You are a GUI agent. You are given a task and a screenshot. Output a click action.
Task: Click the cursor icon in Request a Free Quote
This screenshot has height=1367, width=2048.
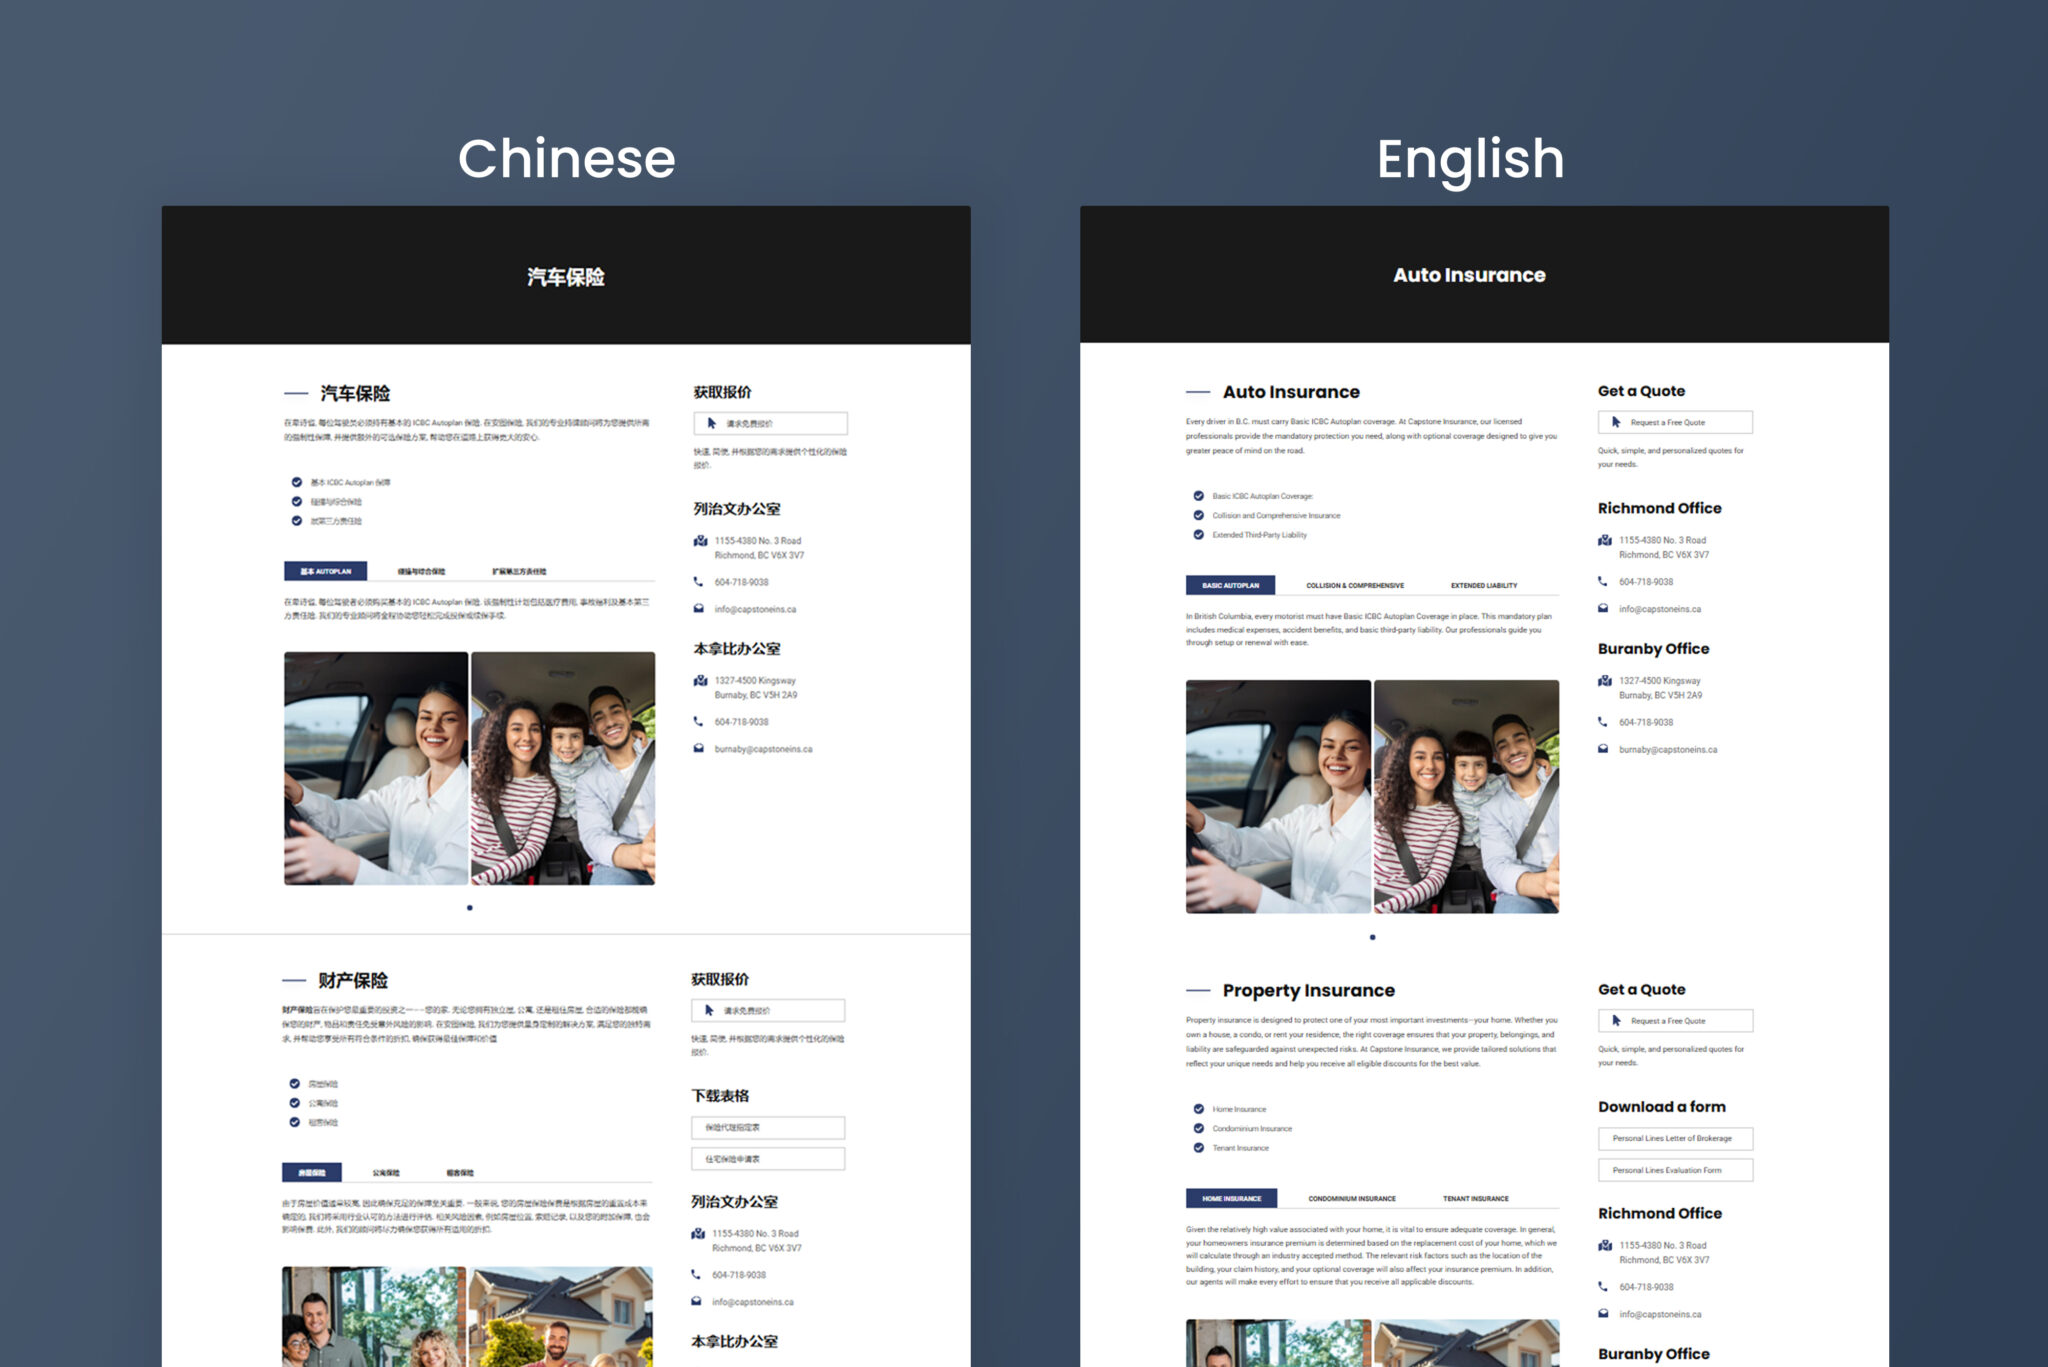[1616, 422]
